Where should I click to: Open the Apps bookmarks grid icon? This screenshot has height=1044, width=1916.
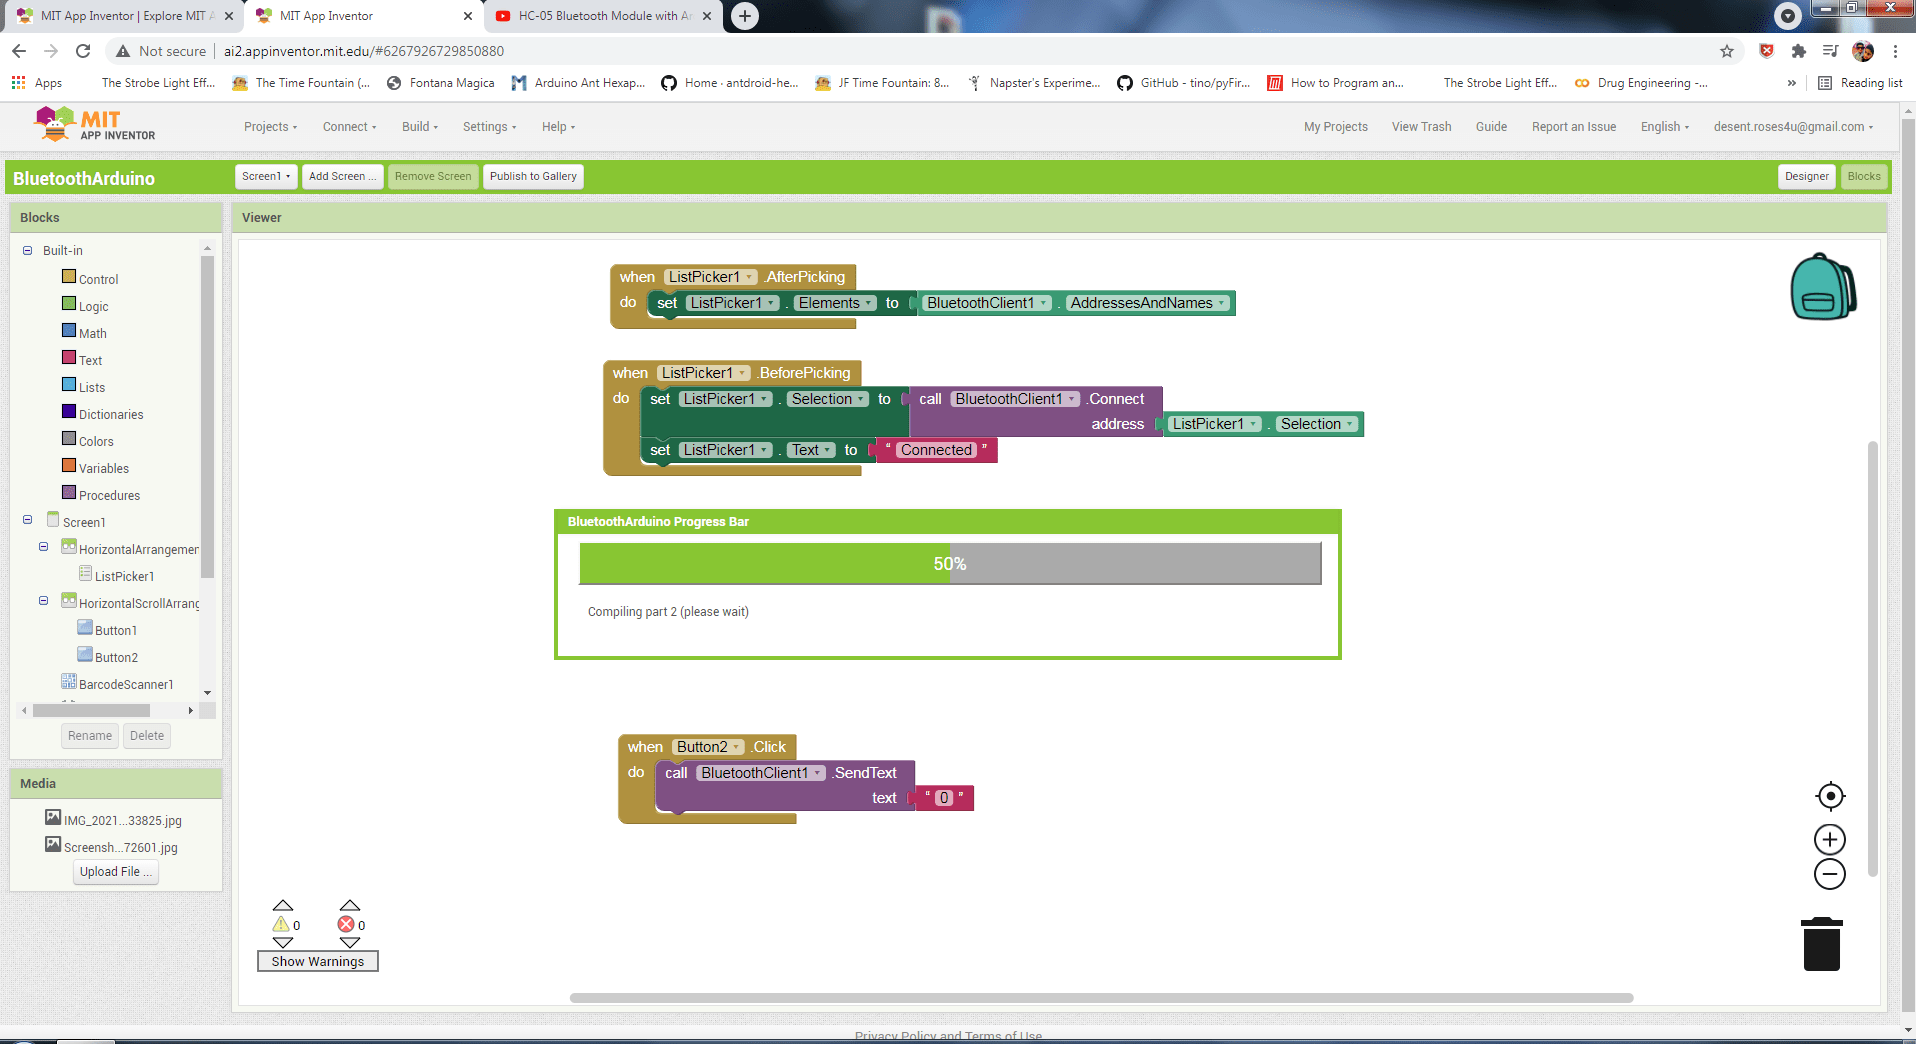(18, 83)
